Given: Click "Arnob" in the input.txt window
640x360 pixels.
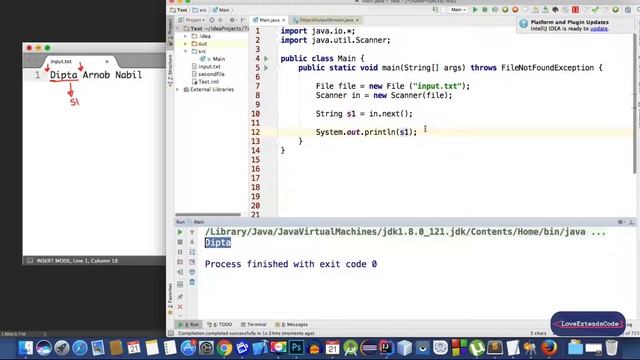Looking at the screenshot, I should 96,75.
